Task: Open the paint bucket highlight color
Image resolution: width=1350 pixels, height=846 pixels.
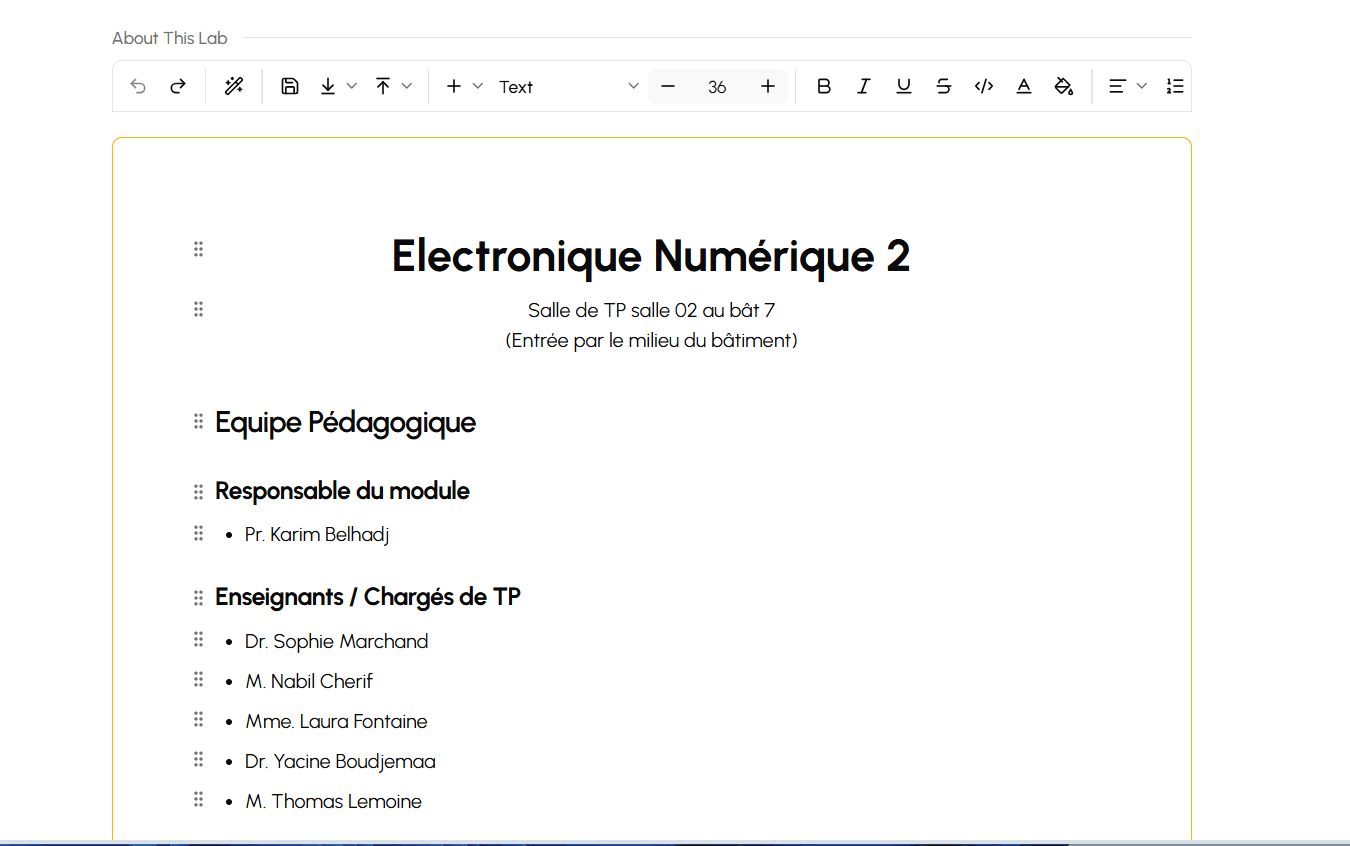Action: point(1064,87)
